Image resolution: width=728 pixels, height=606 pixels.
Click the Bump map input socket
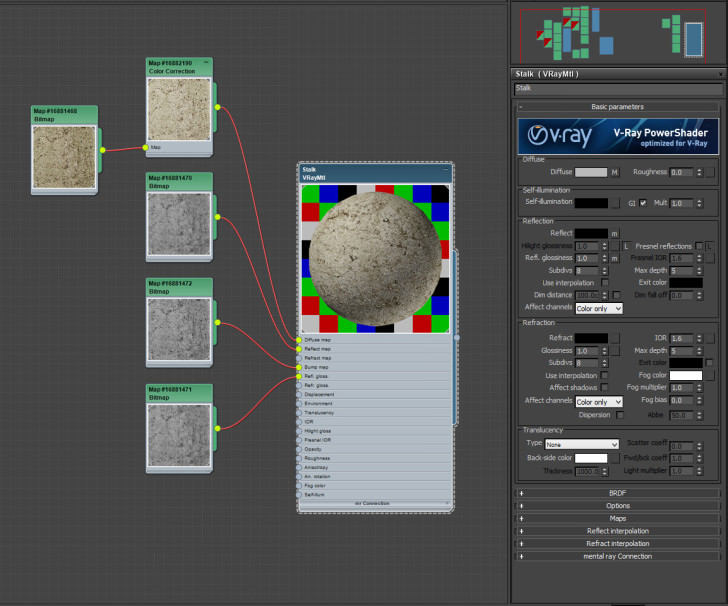(299, 367)
